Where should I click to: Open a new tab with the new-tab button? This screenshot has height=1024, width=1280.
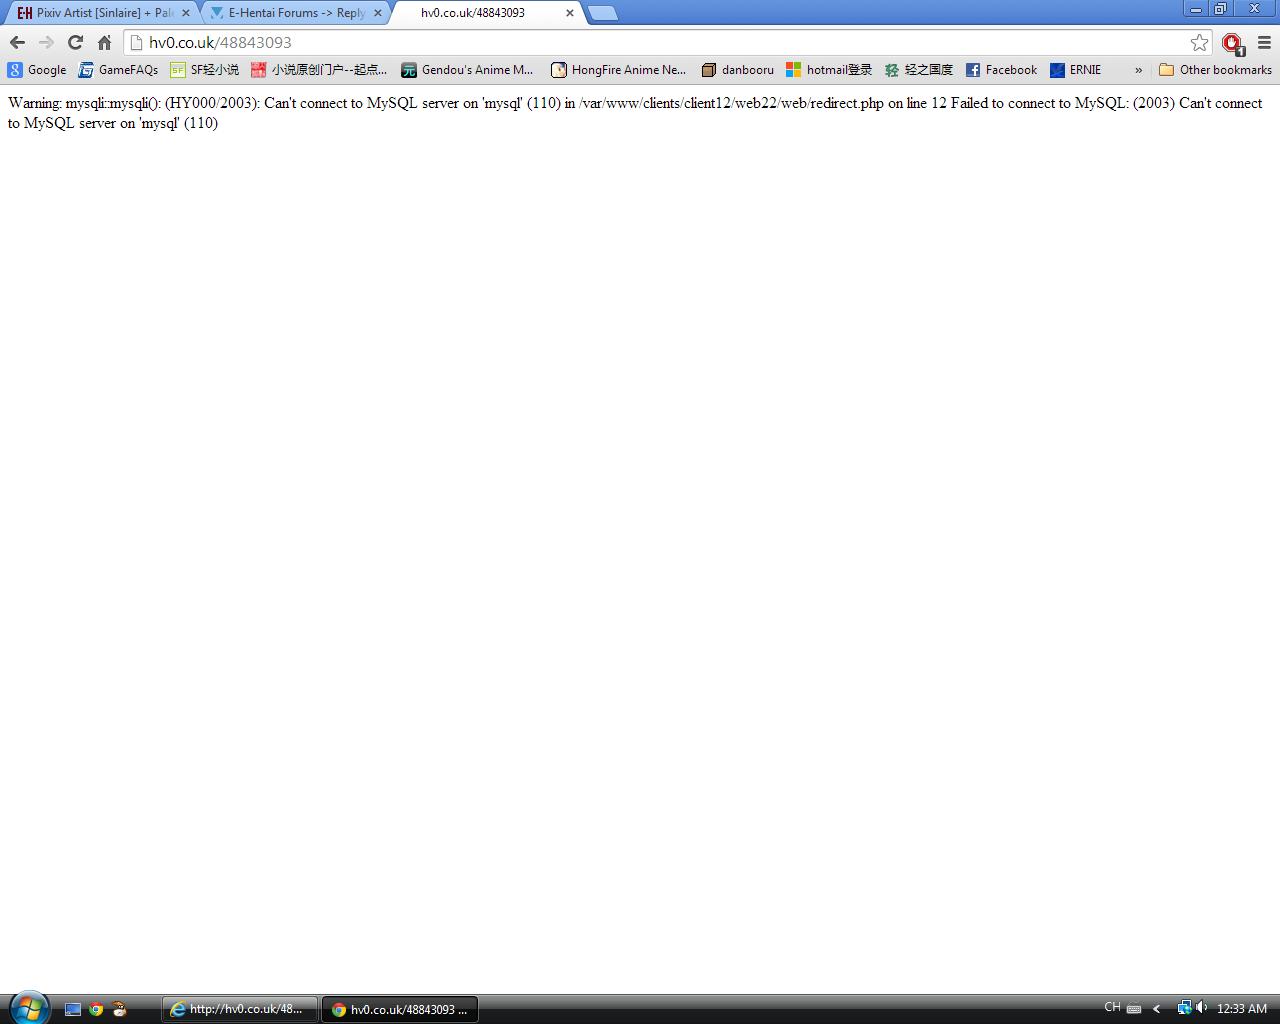coord(602,13)
